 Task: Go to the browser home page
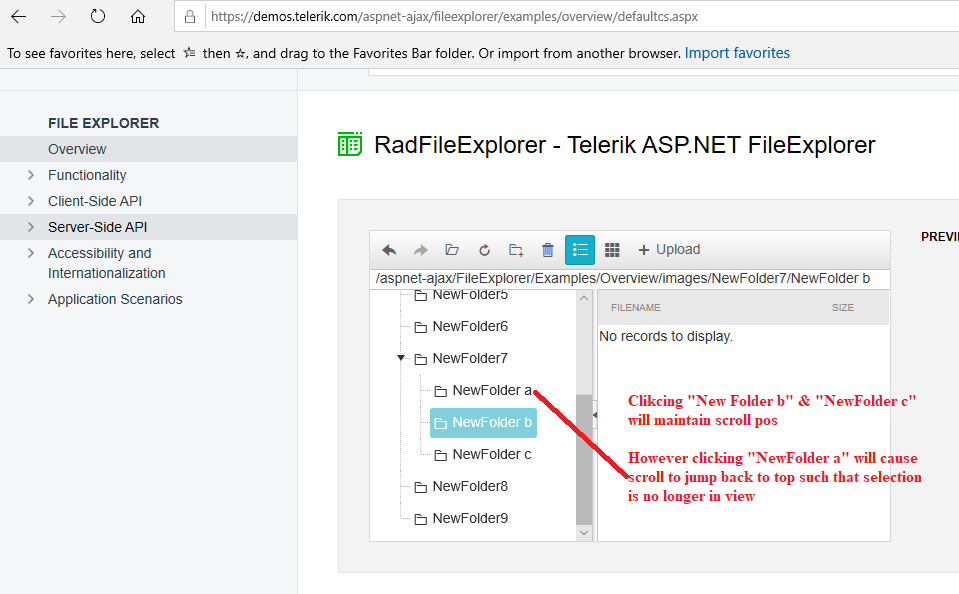click(x=138, y=17)
